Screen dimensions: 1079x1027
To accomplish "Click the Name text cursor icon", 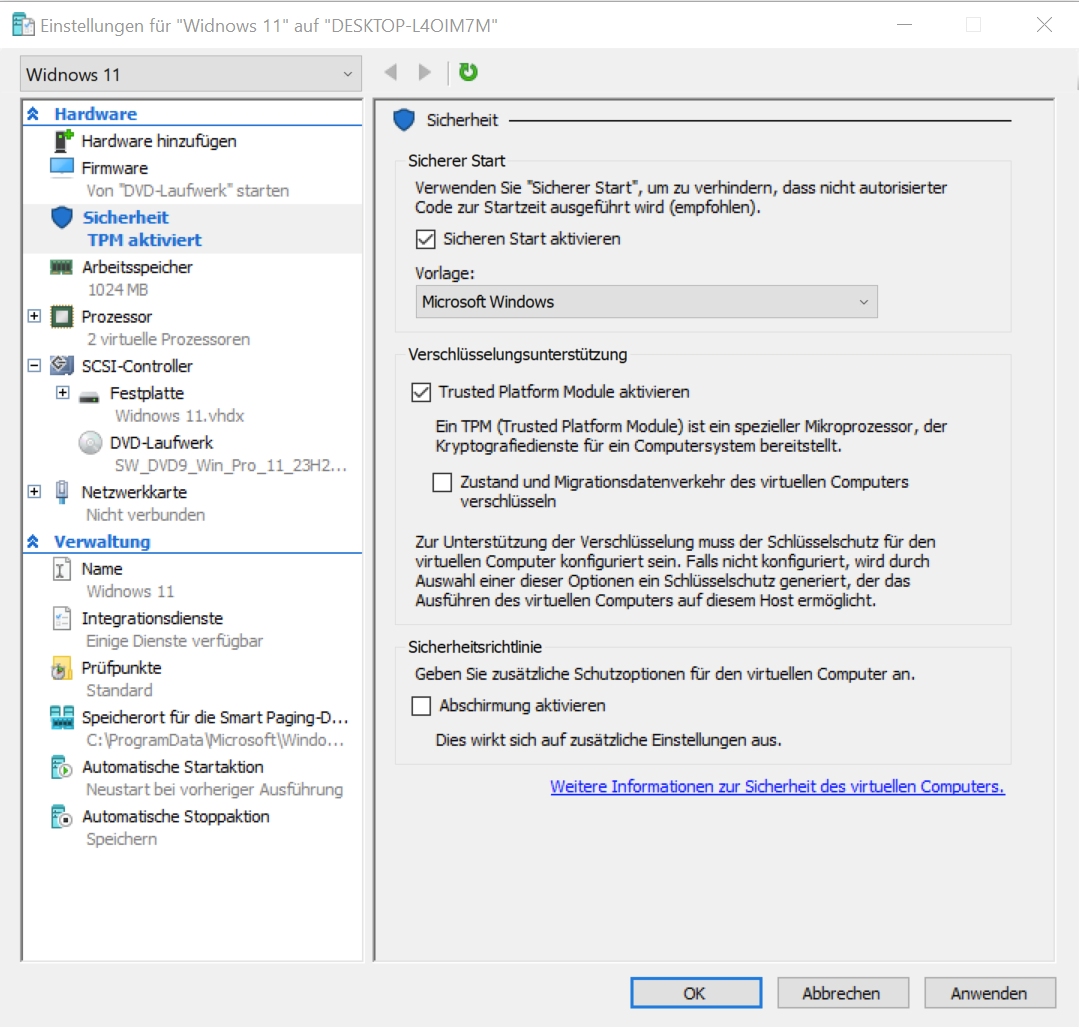I will pyautogui.click(x=61, y=569).
